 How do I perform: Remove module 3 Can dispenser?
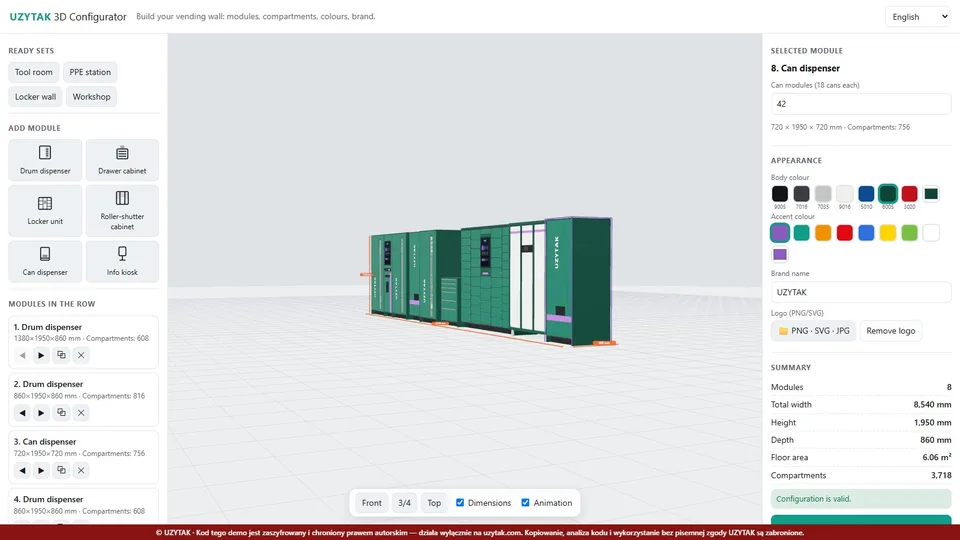(81, 470)
